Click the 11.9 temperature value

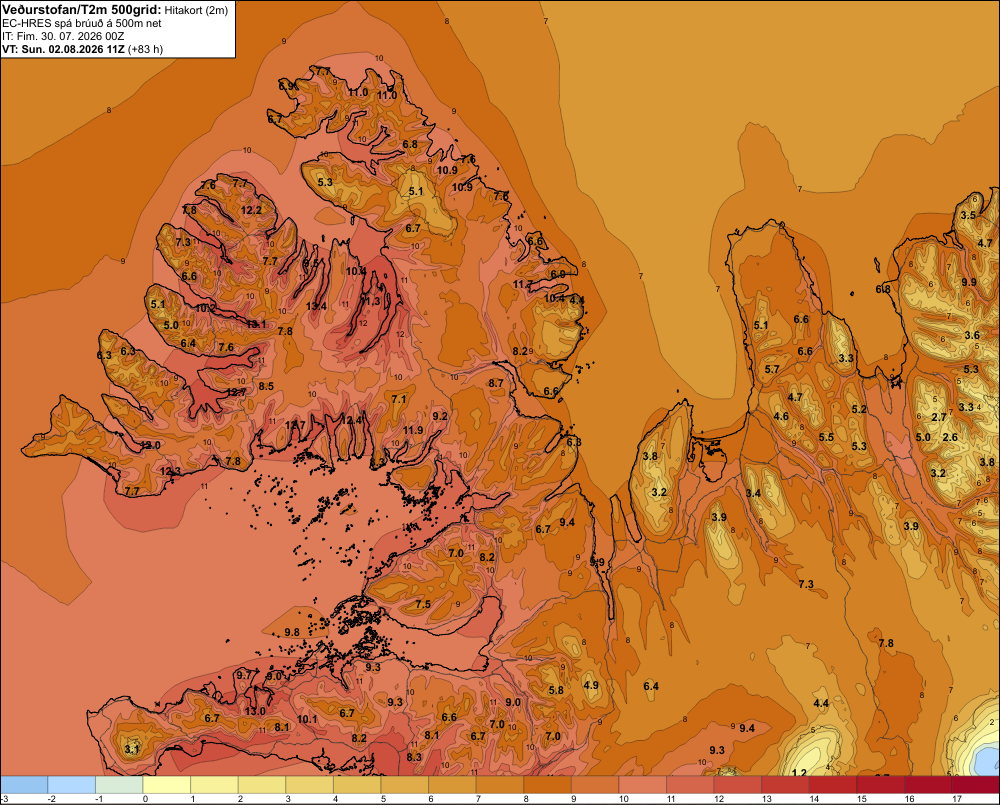tap(413, 430)
